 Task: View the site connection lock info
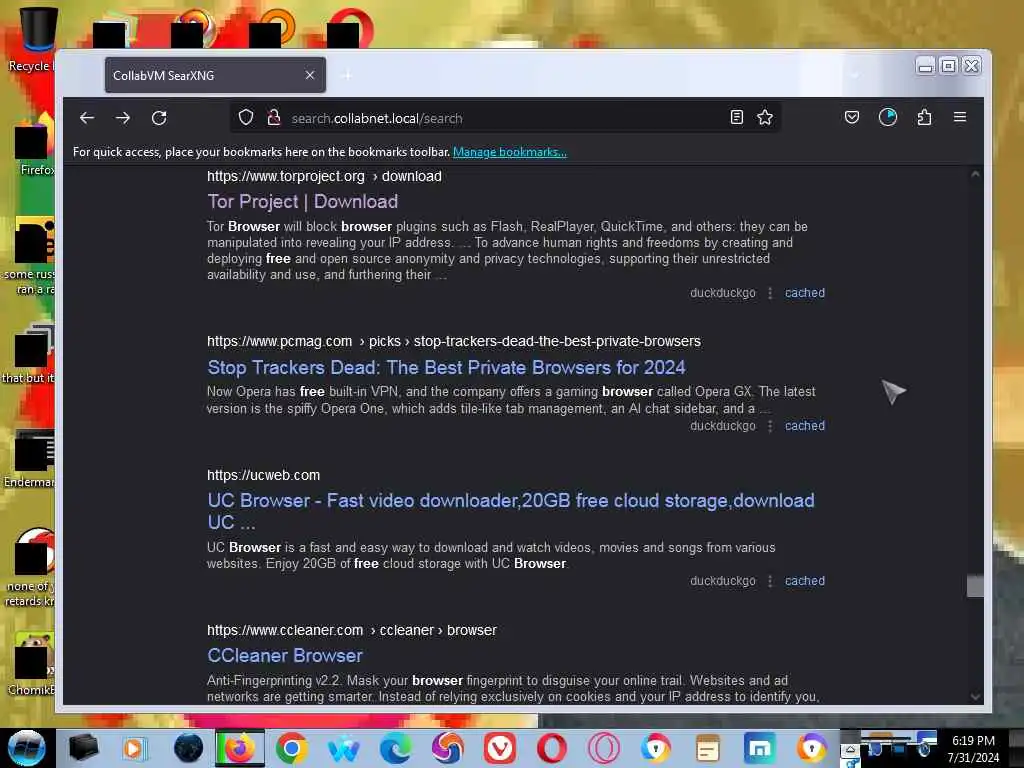coord(274,118)
